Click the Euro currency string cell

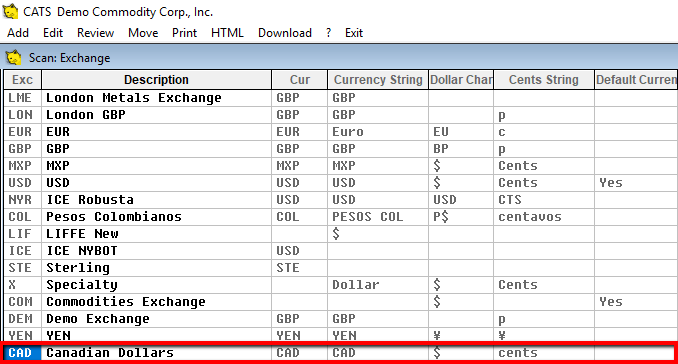pyautogui.click(x=378, y=132)
